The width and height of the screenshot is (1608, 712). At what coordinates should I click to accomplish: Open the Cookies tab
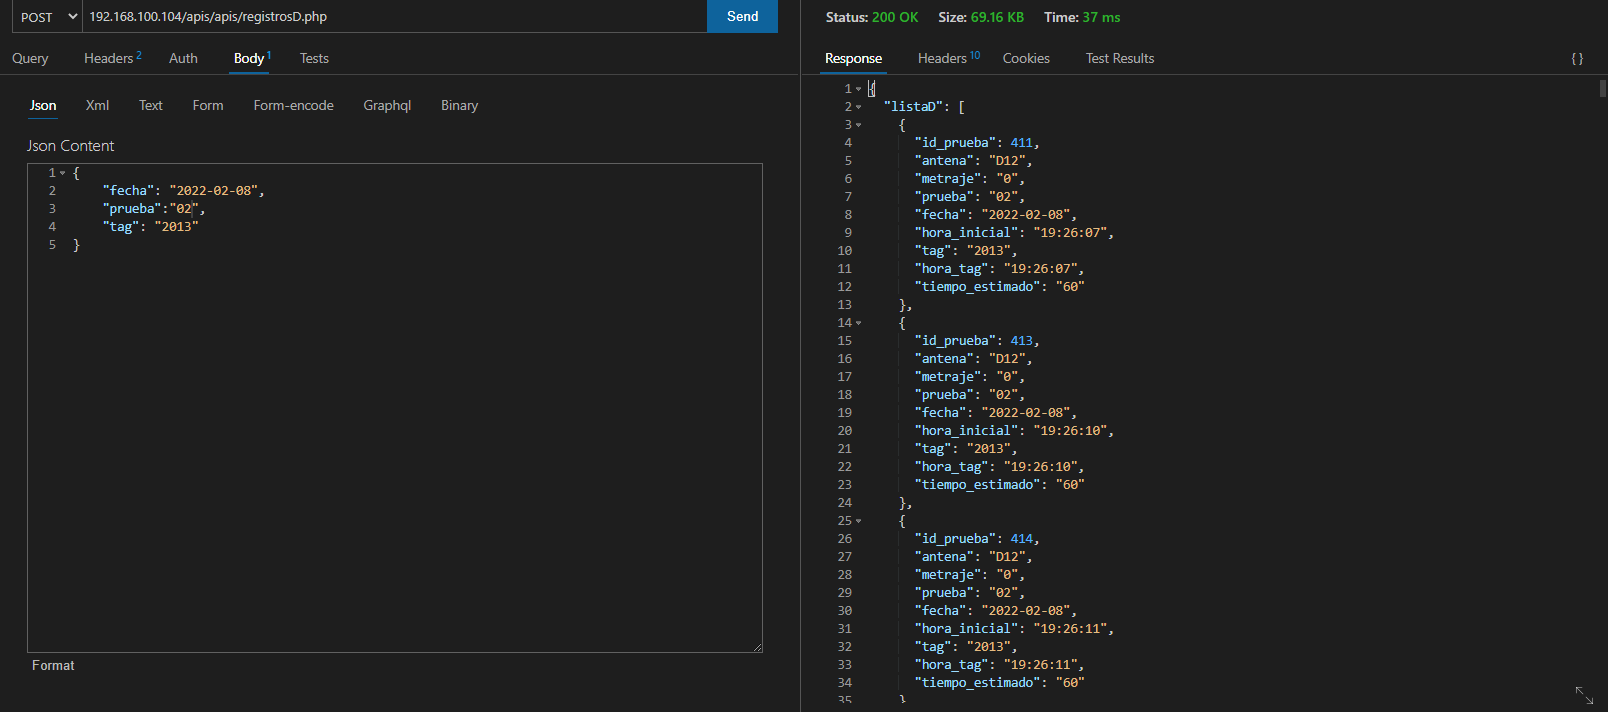tap(1026, 58)
